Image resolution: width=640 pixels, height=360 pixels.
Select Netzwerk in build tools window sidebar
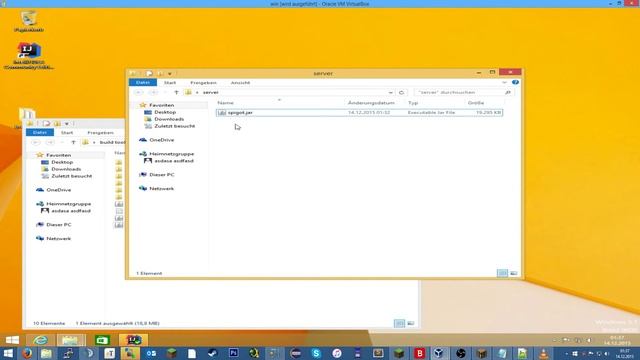tap(58, 238)
